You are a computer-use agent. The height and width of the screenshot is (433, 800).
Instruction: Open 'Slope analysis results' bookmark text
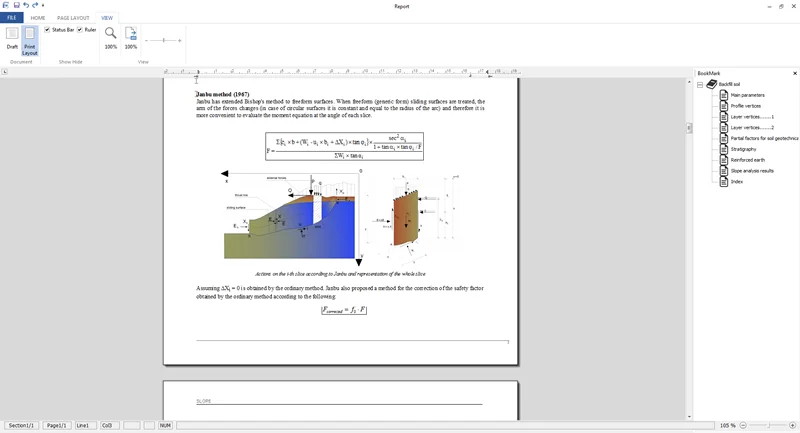[752, 171]
